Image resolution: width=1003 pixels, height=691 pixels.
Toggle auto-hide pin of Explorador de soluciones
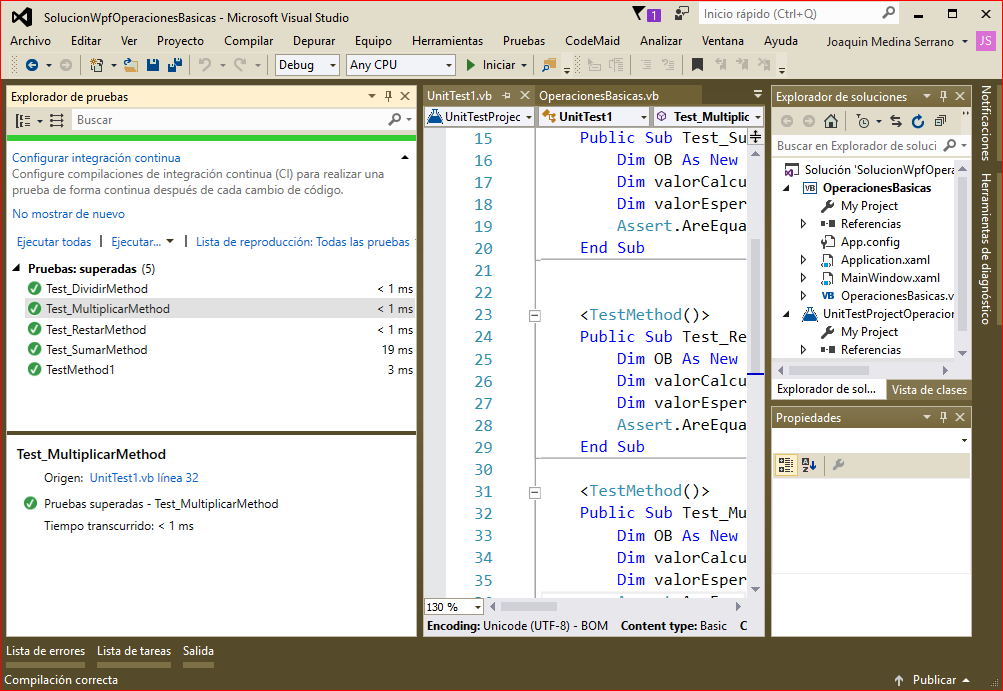(943, 96)
